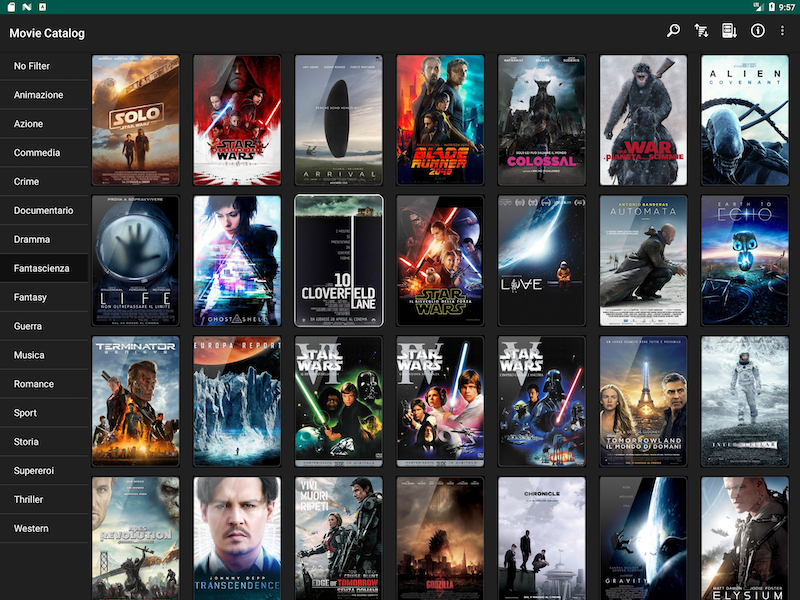Open the Love movie poster
This screenshot has width=800, height=600.
click(542, 261)
